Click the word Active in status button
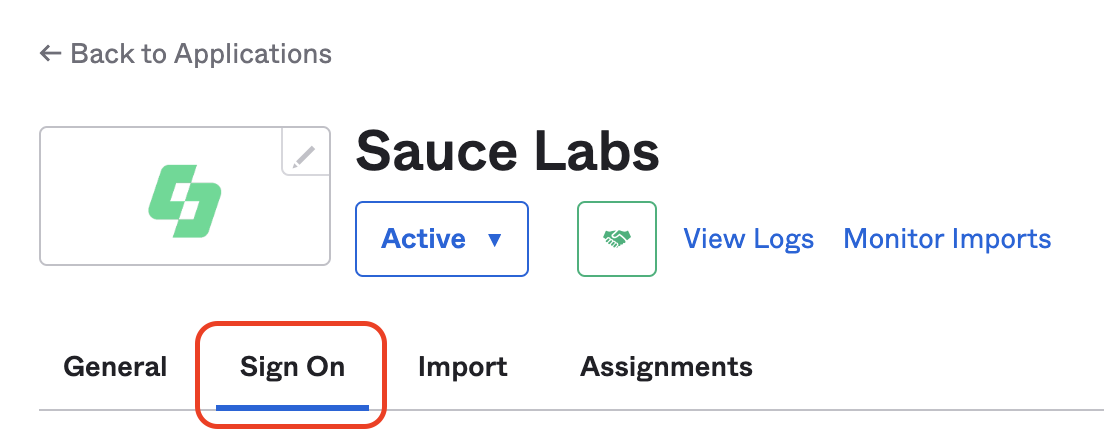This screenshot has height=448, width=1104. pos(424,239)
